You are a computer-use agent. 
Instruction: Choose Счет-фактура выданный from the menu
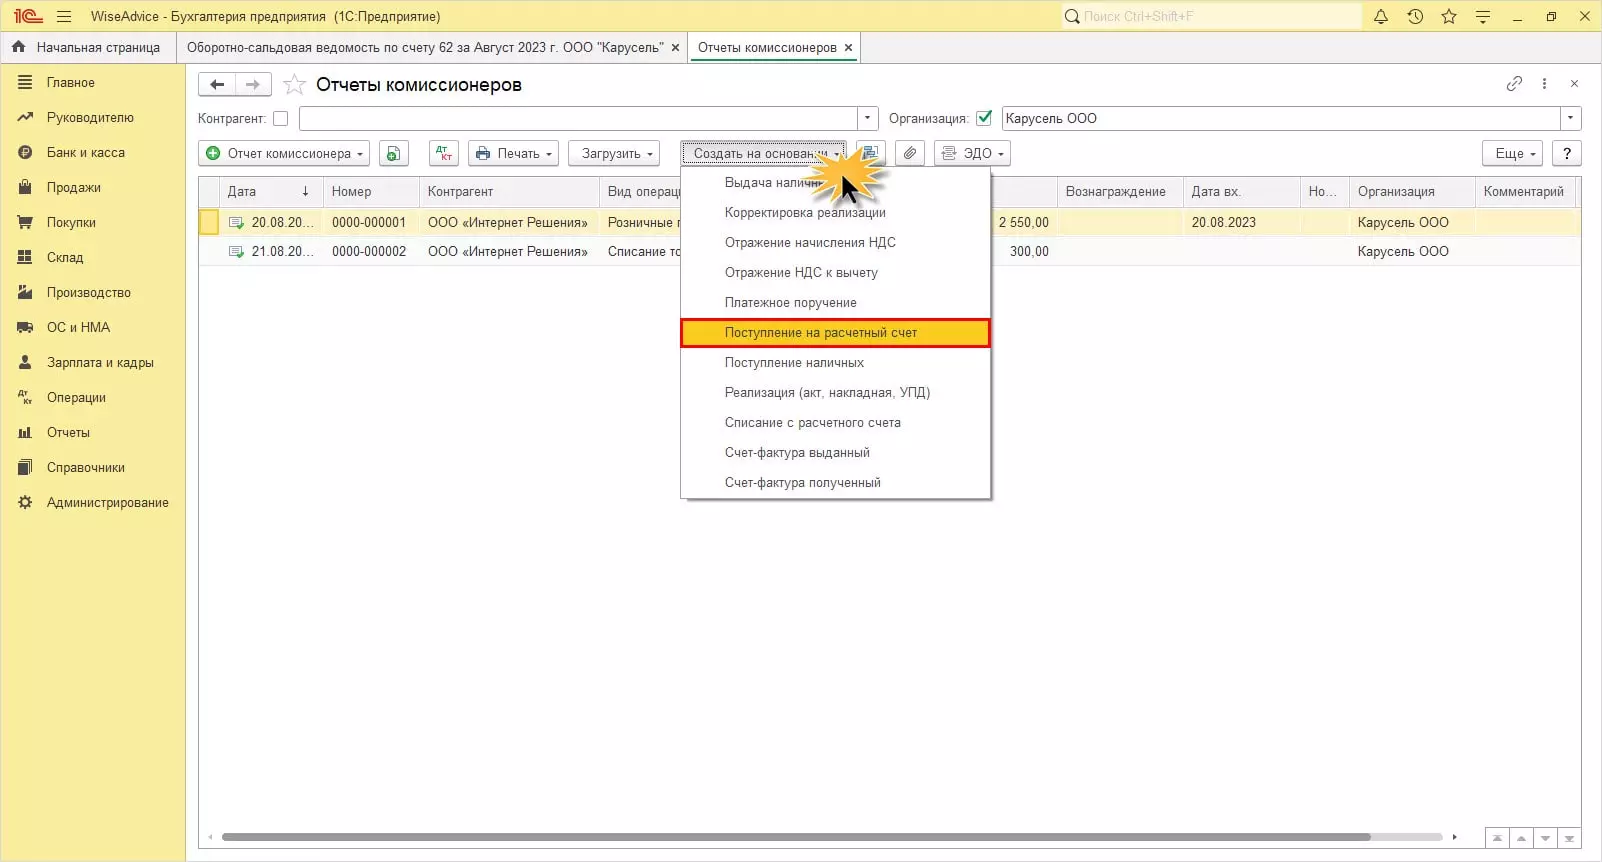point(797,453)
